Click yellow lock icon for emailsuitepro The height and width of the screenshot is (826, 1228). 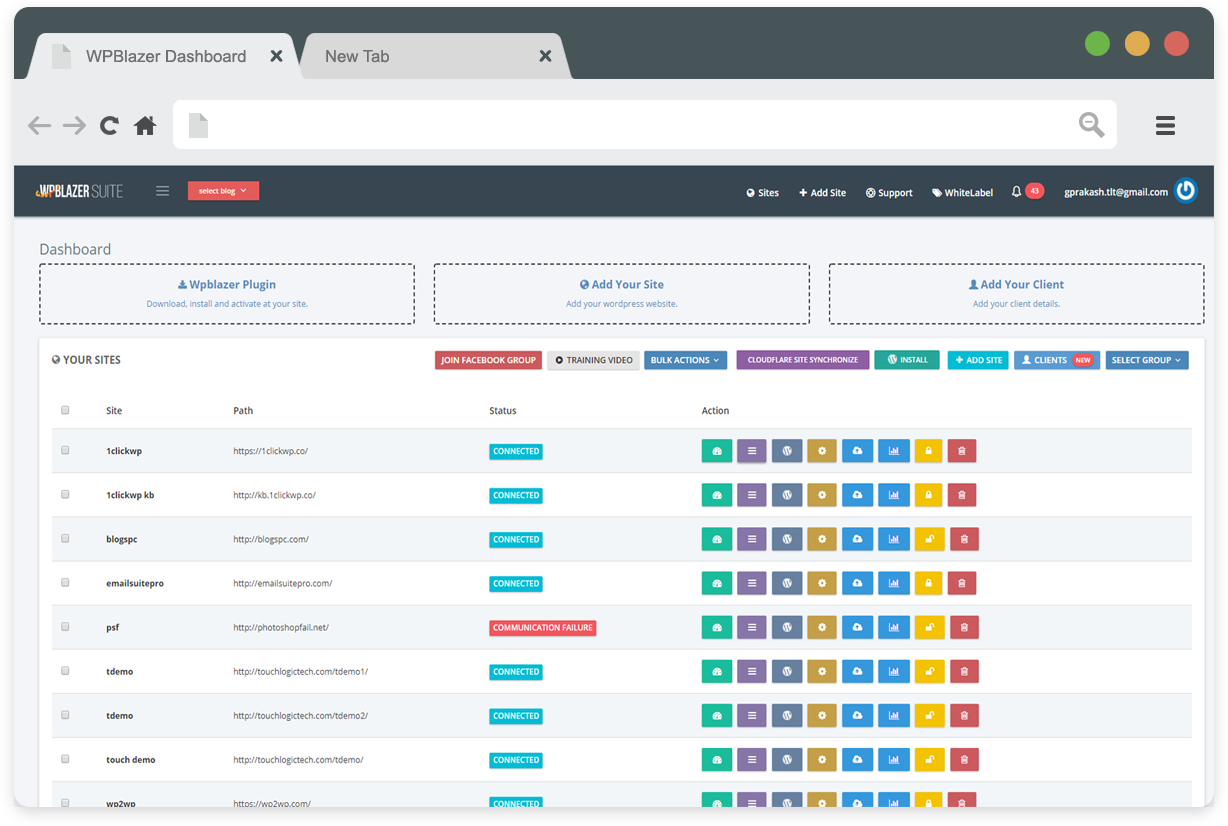pos(929,583)
